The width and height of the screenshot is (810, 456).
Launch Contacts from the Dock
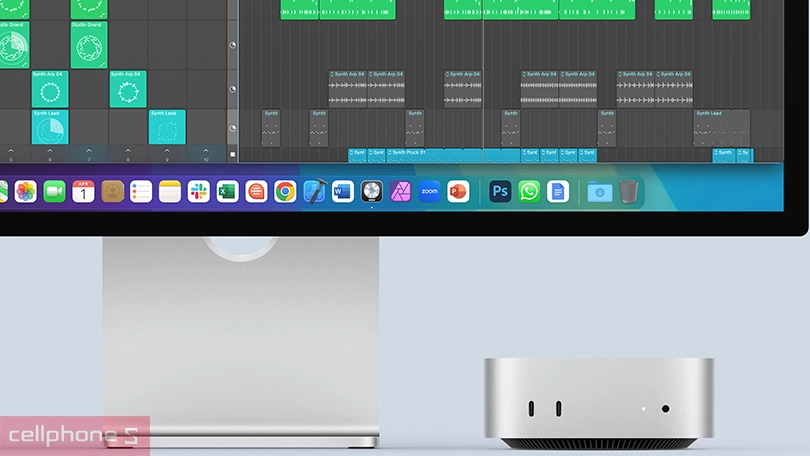tap(112, 192)
